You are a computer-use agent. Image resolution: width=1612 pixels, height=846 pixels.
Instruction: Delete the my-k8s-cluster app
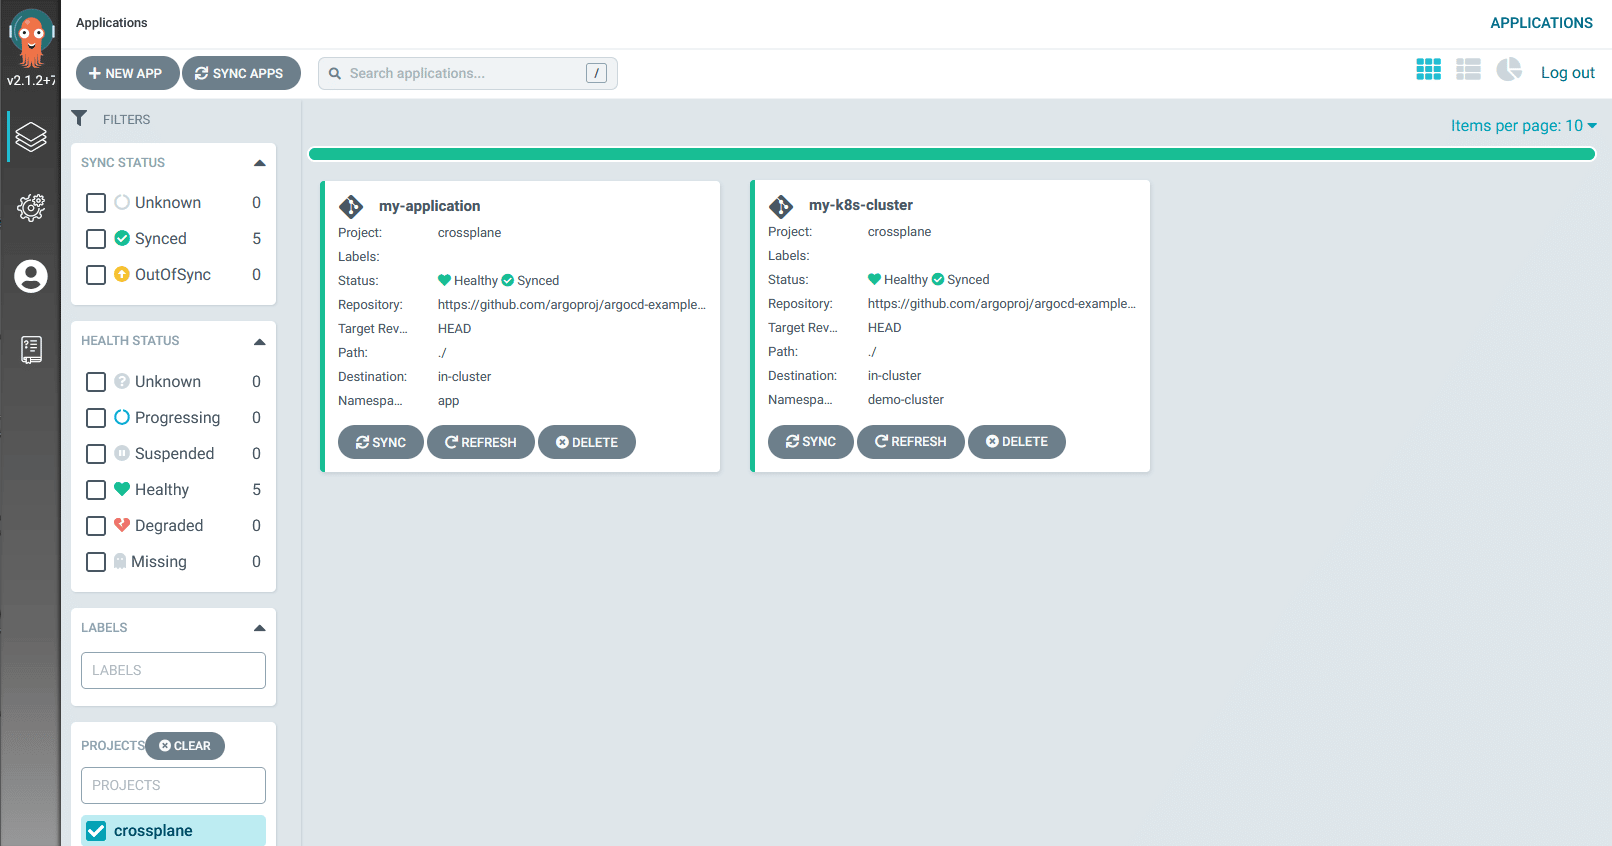[x=1017, y=441]
